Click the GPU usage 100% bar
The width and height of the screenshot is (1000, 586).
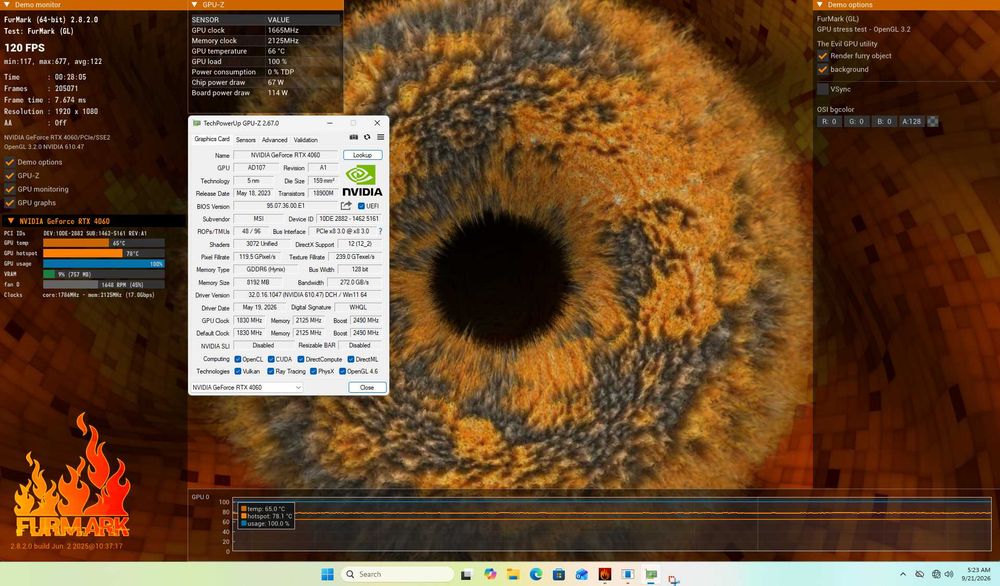(104, 263)
